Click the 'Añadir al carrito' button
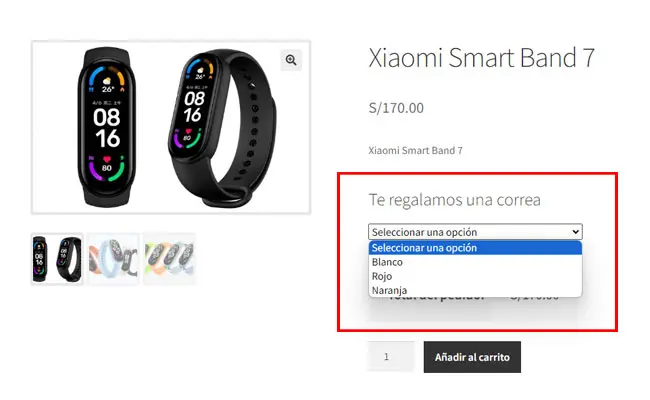The image size is (650, 400). tap(472, 357)
